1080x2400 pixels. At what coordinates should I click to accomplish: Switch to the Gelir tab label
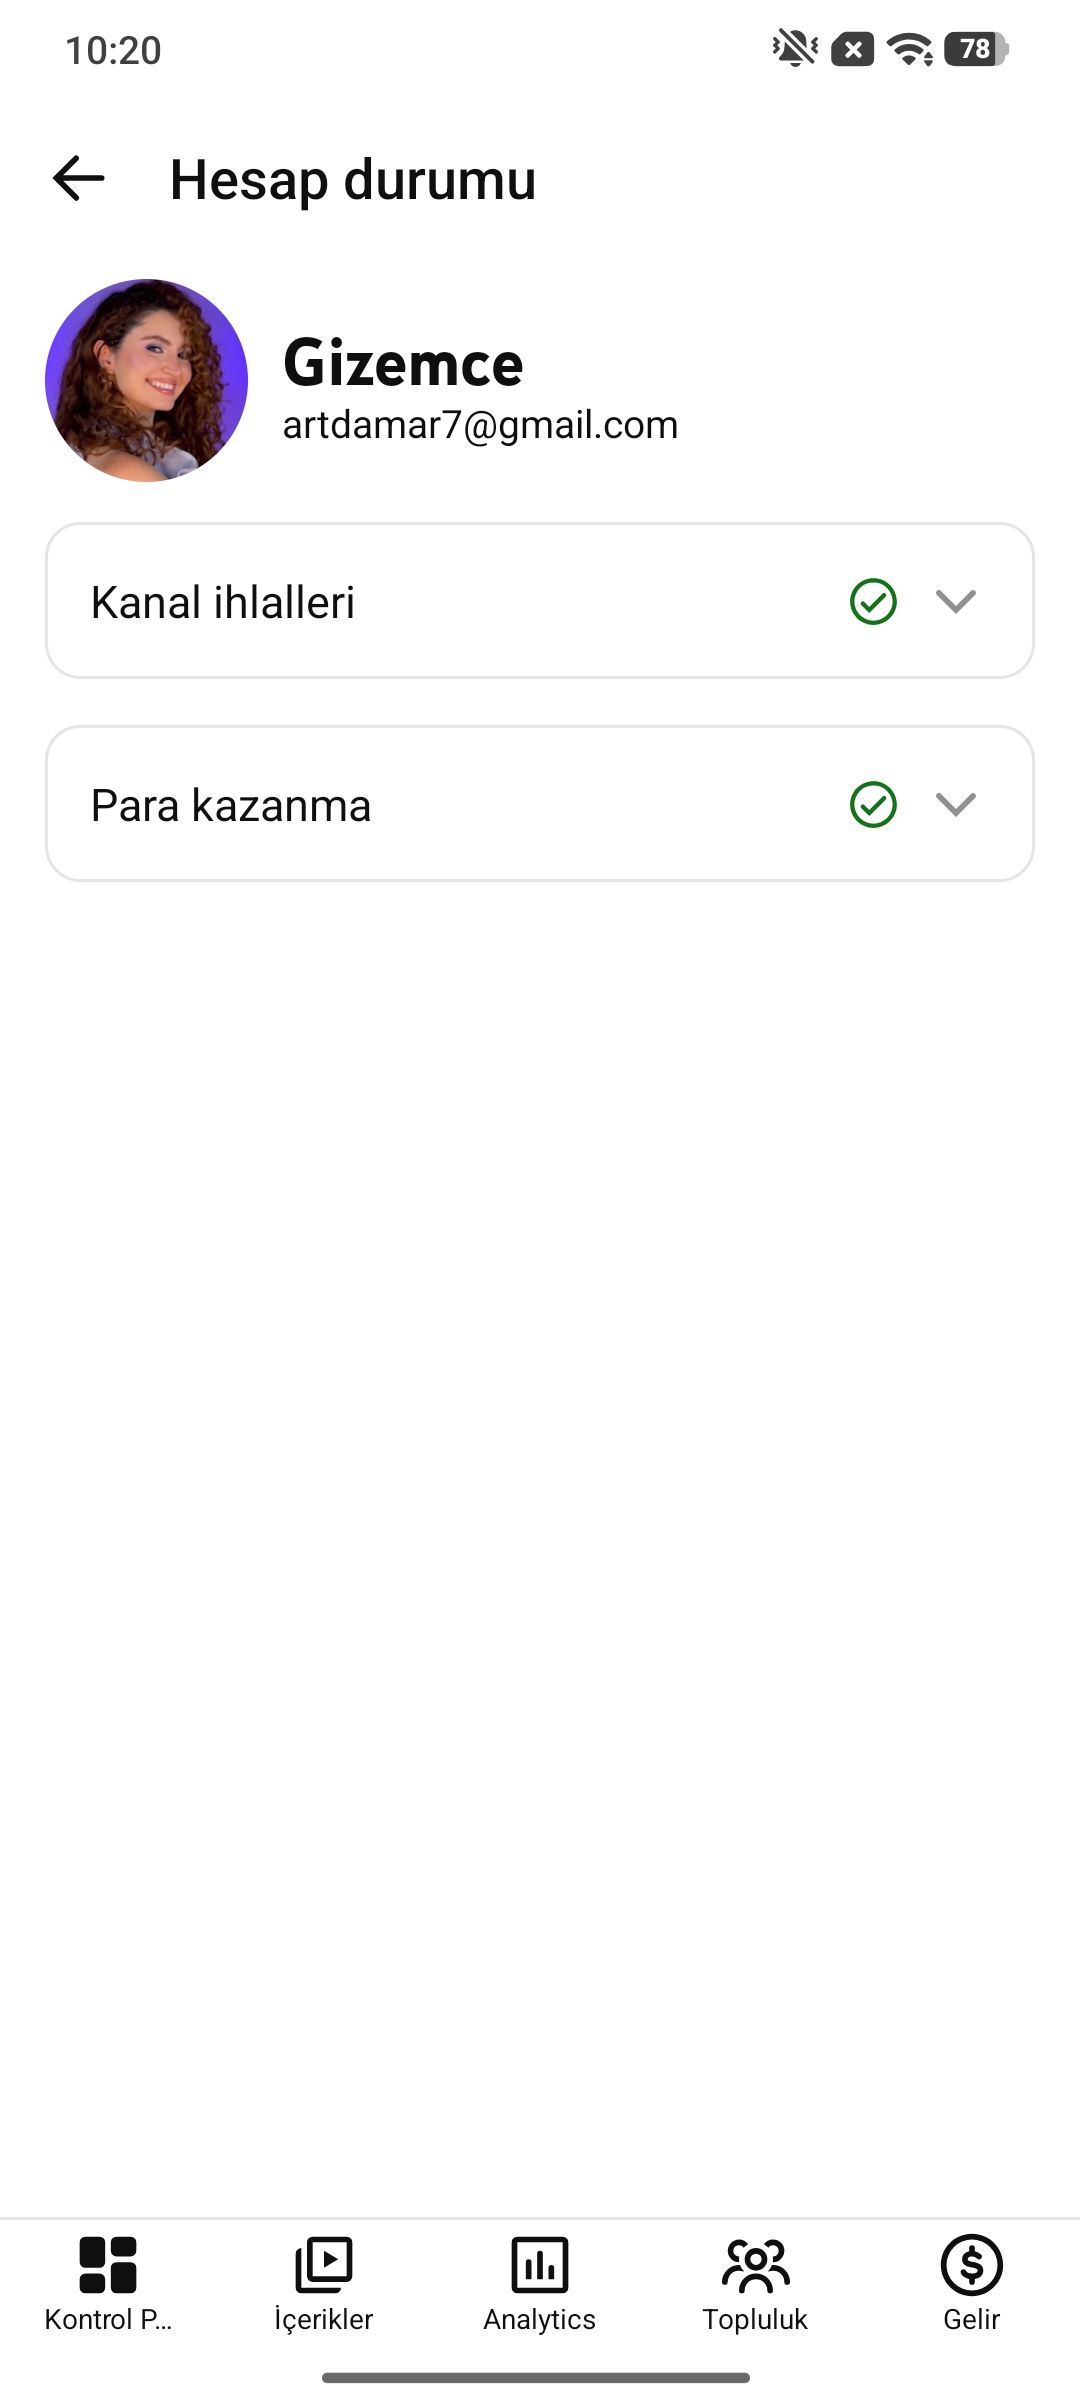click(972, 2320)
